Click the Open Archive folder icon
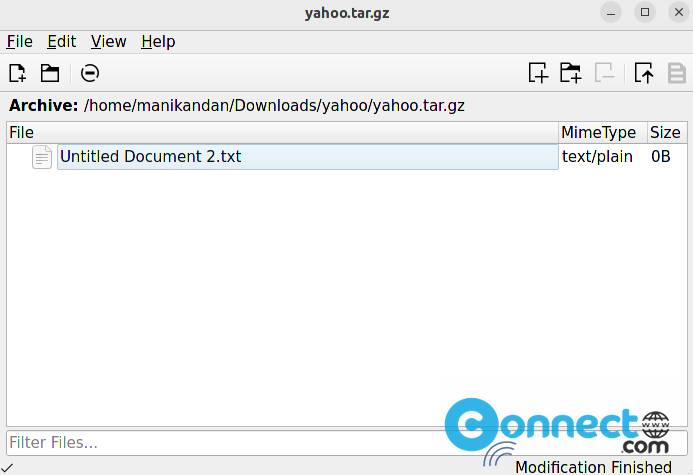This screenshot has width=693, height=475. pyautogui.click(x=50, y=73)
